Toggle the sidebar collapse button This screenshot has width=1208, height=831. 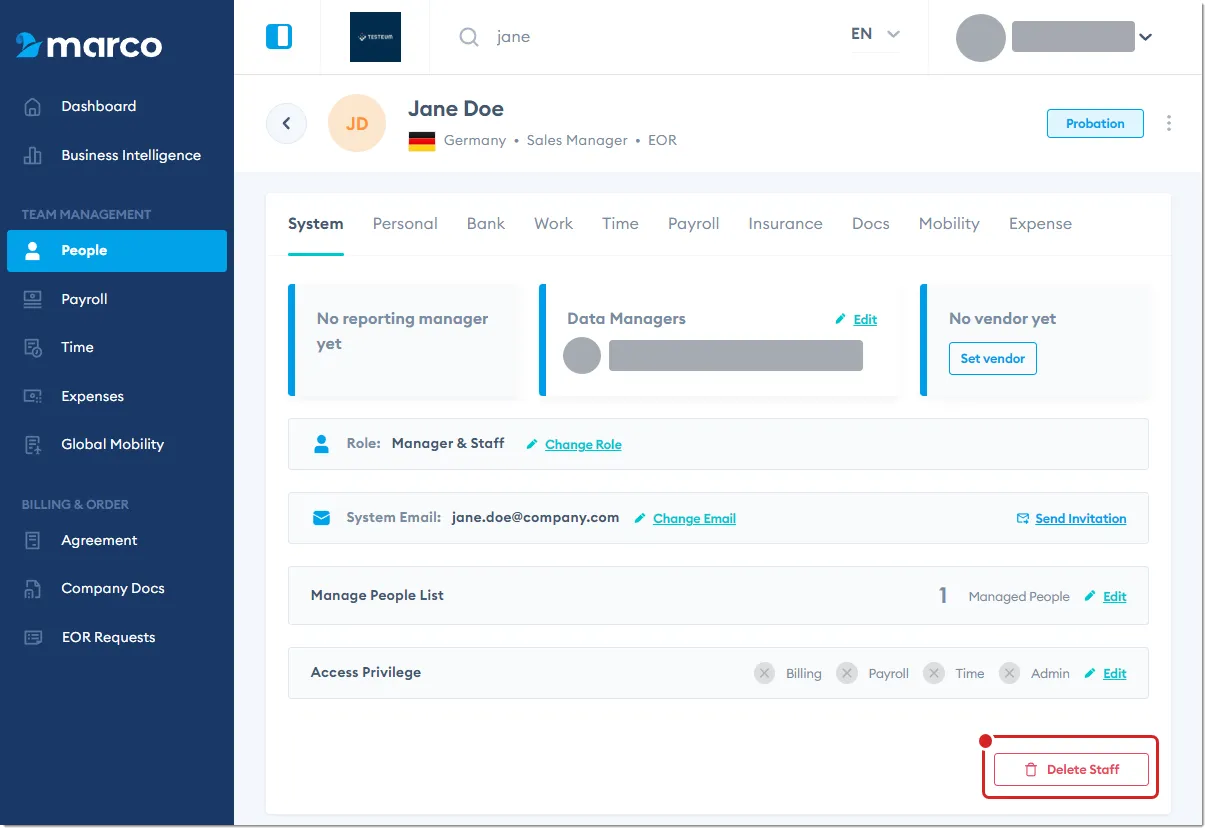point(279,37)
